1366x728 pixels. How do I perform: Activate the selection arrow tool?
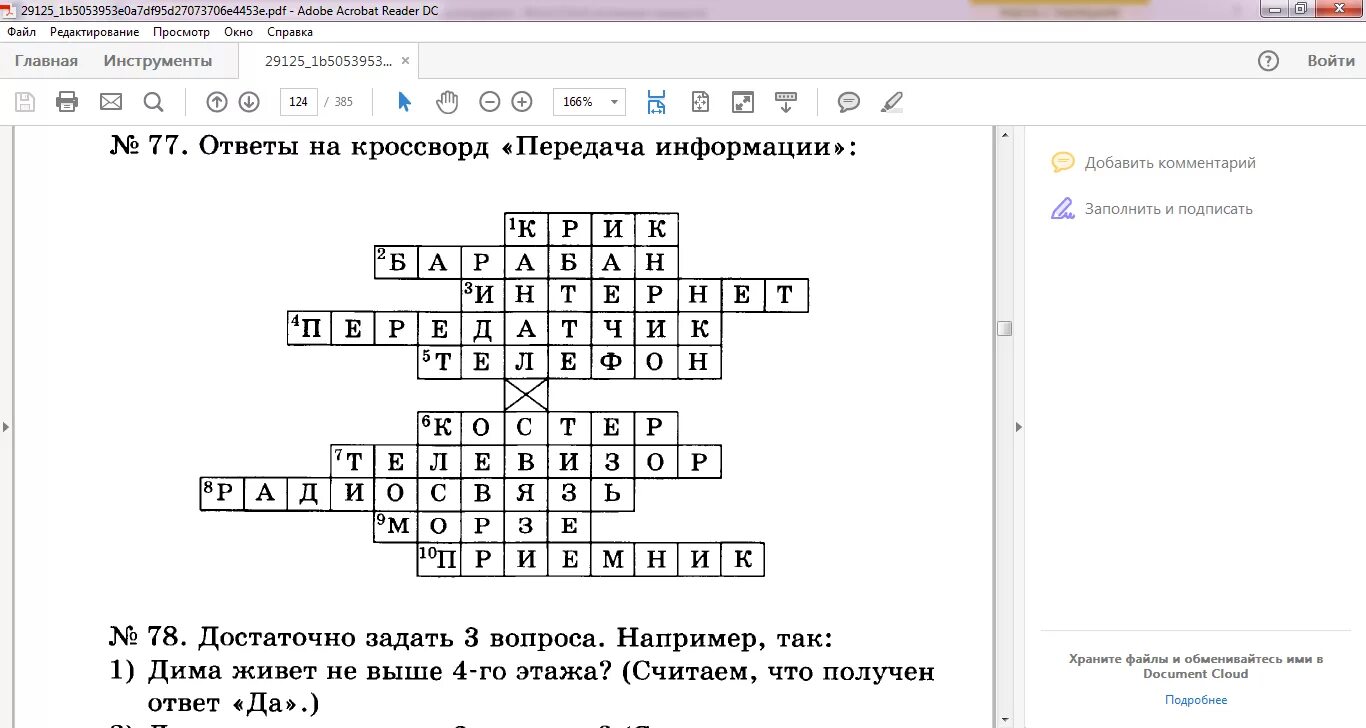(x=404, y=101)
